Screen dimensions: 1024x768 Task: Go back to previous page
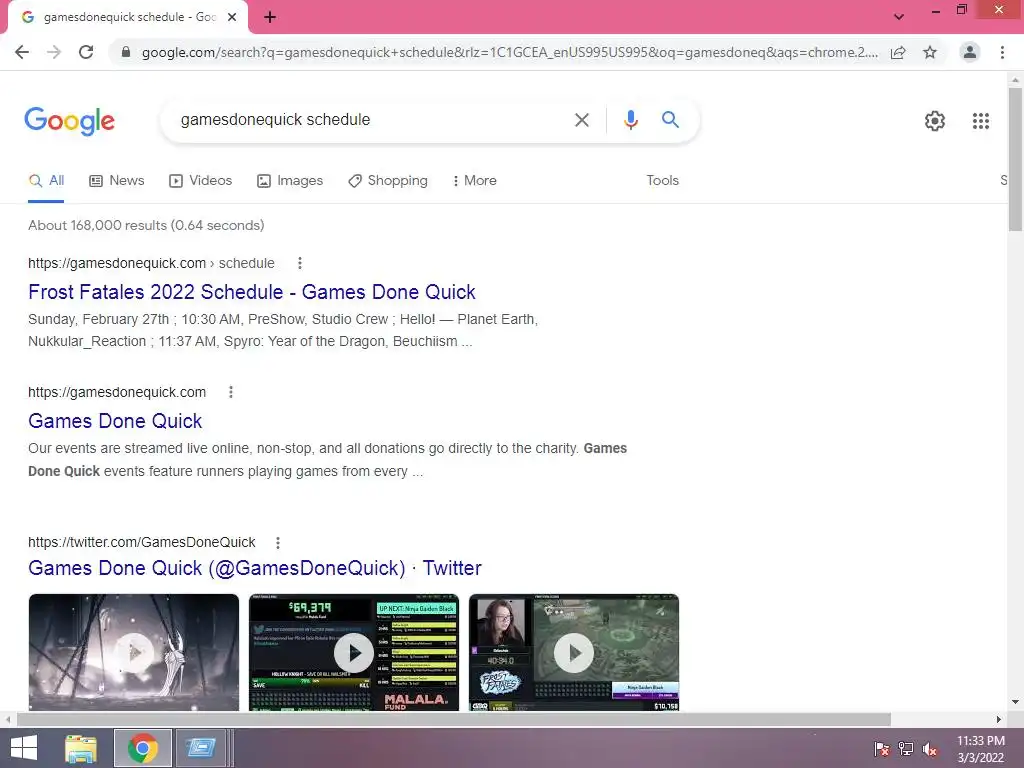pos(22,52)
